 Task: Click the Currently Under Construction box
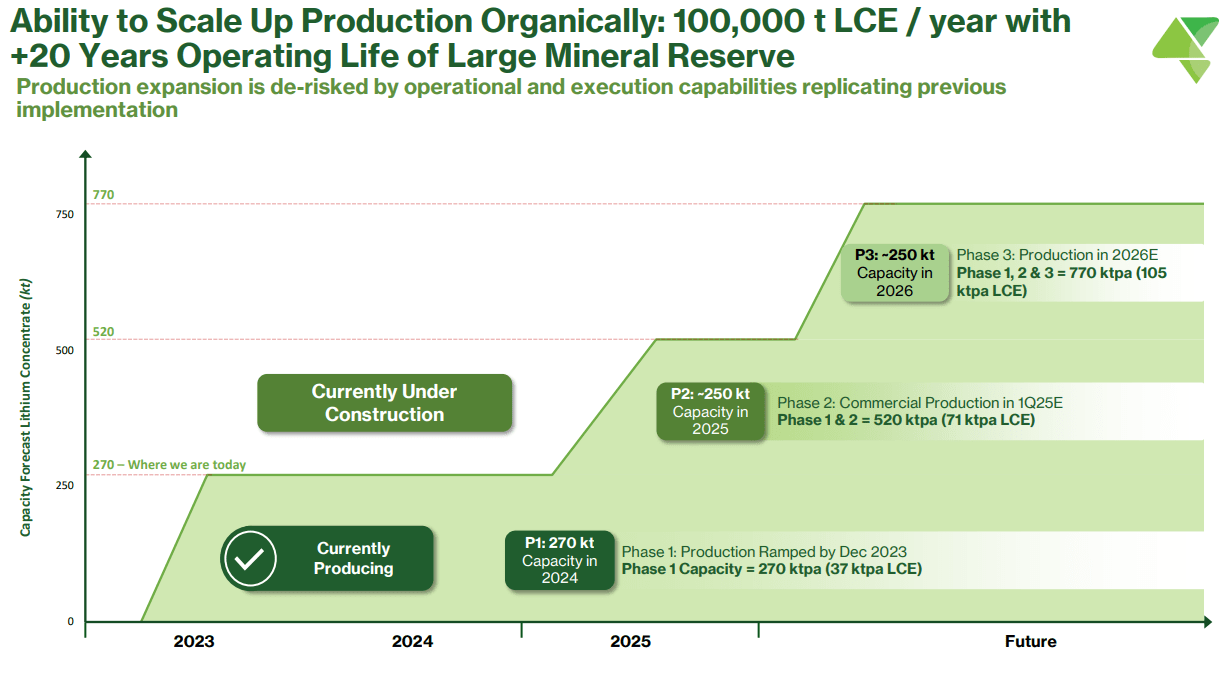pyautogui.click(x=385, y=403)
